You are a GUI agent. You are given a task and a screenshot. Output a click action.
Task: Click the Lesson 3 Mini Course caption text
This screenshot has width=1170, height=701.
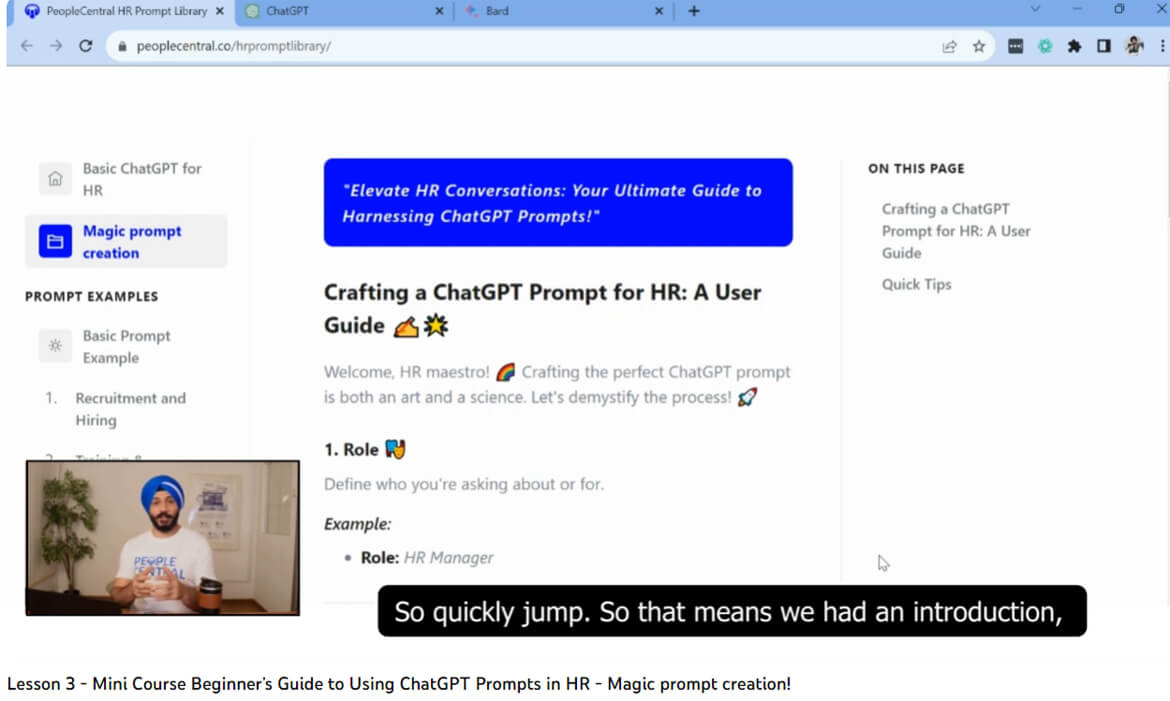point(399,684)
